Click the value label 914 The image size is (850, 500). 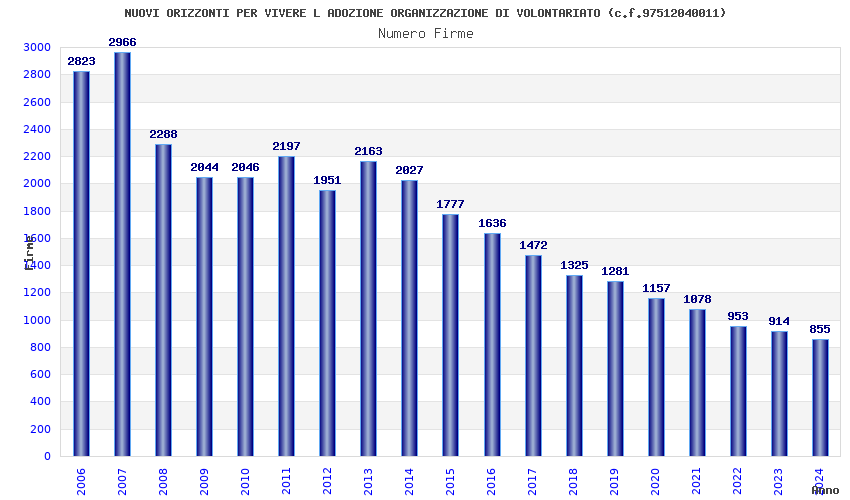coord(779,322)
